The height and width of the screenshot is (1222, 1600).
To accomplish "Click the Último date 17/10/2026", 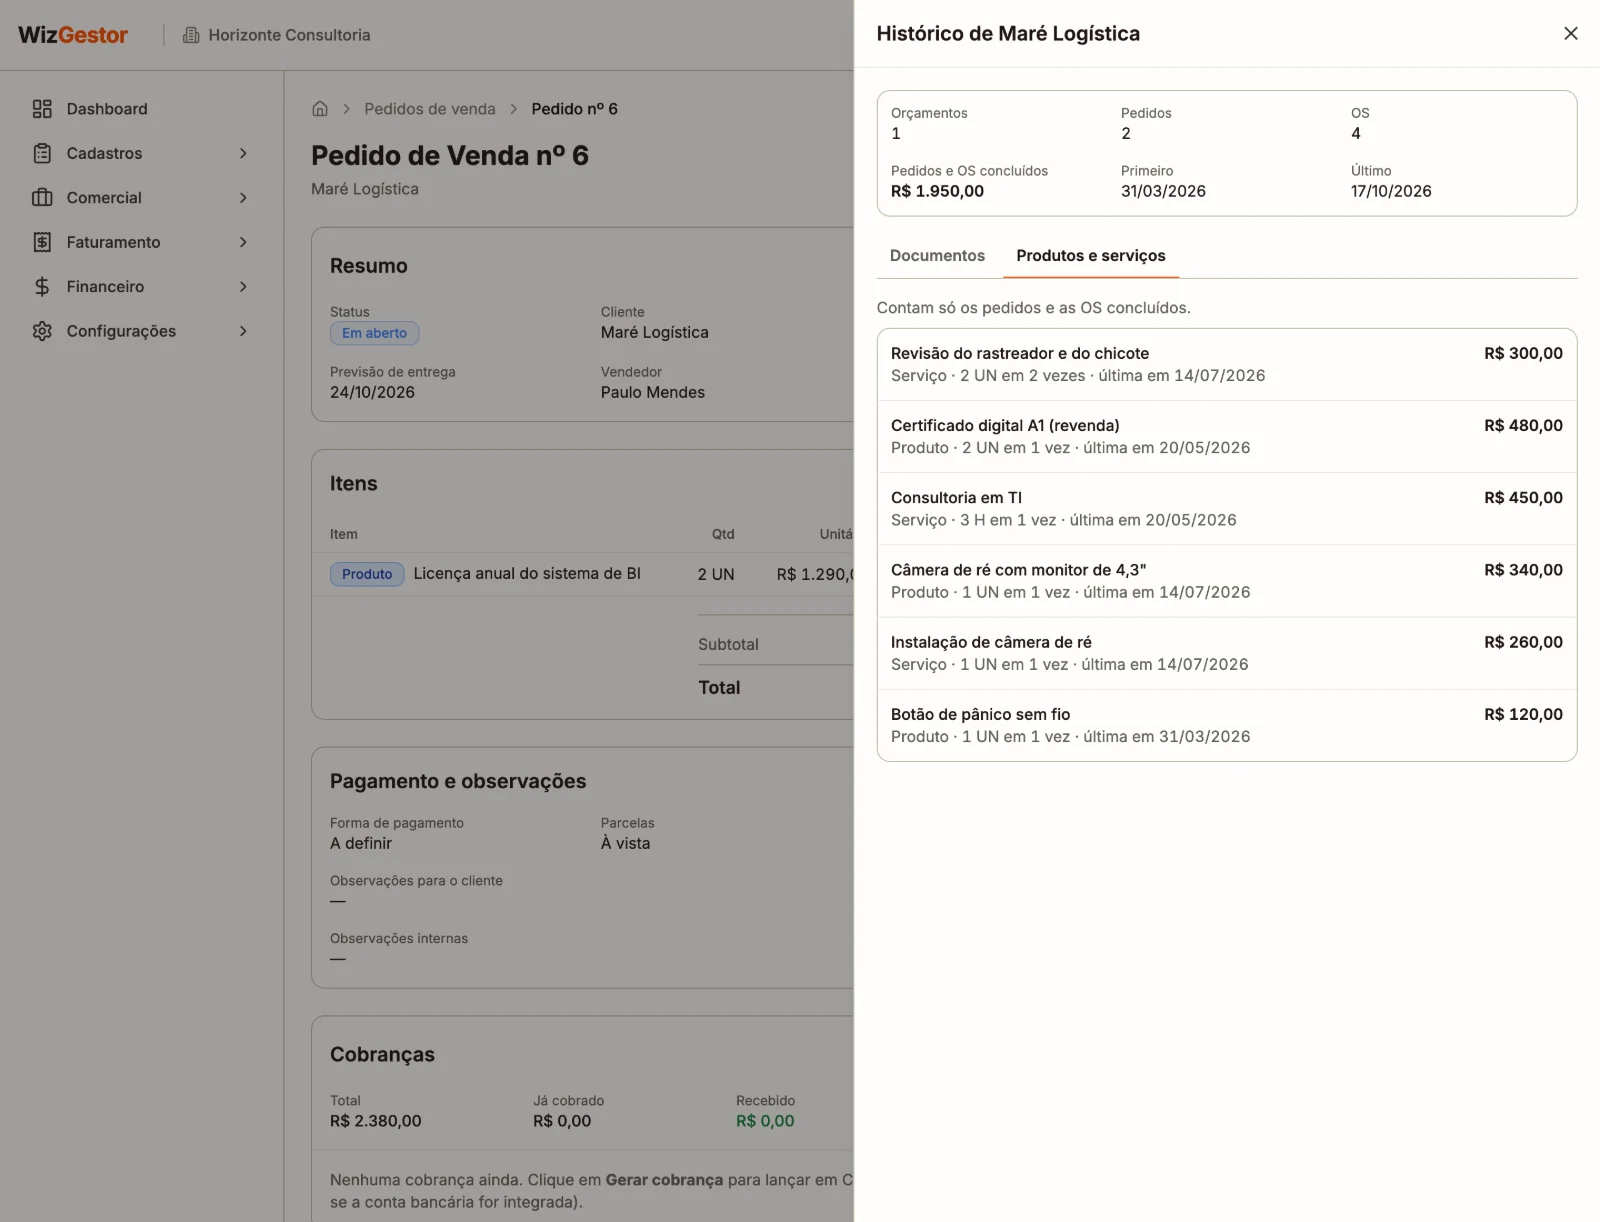I will (x=1391, y=191).
